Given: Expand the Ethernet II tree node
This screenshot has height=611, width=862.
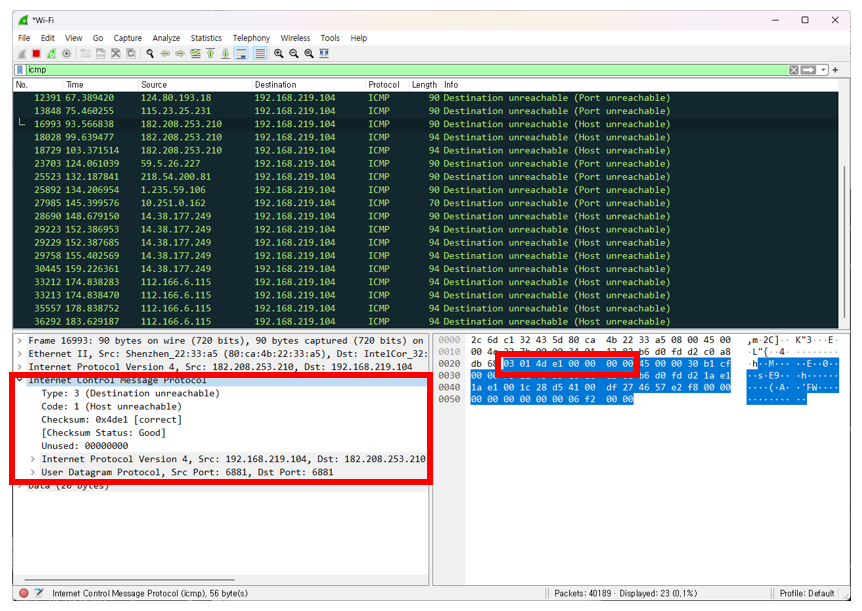Looking at the screenshot, I should (20, 354).
